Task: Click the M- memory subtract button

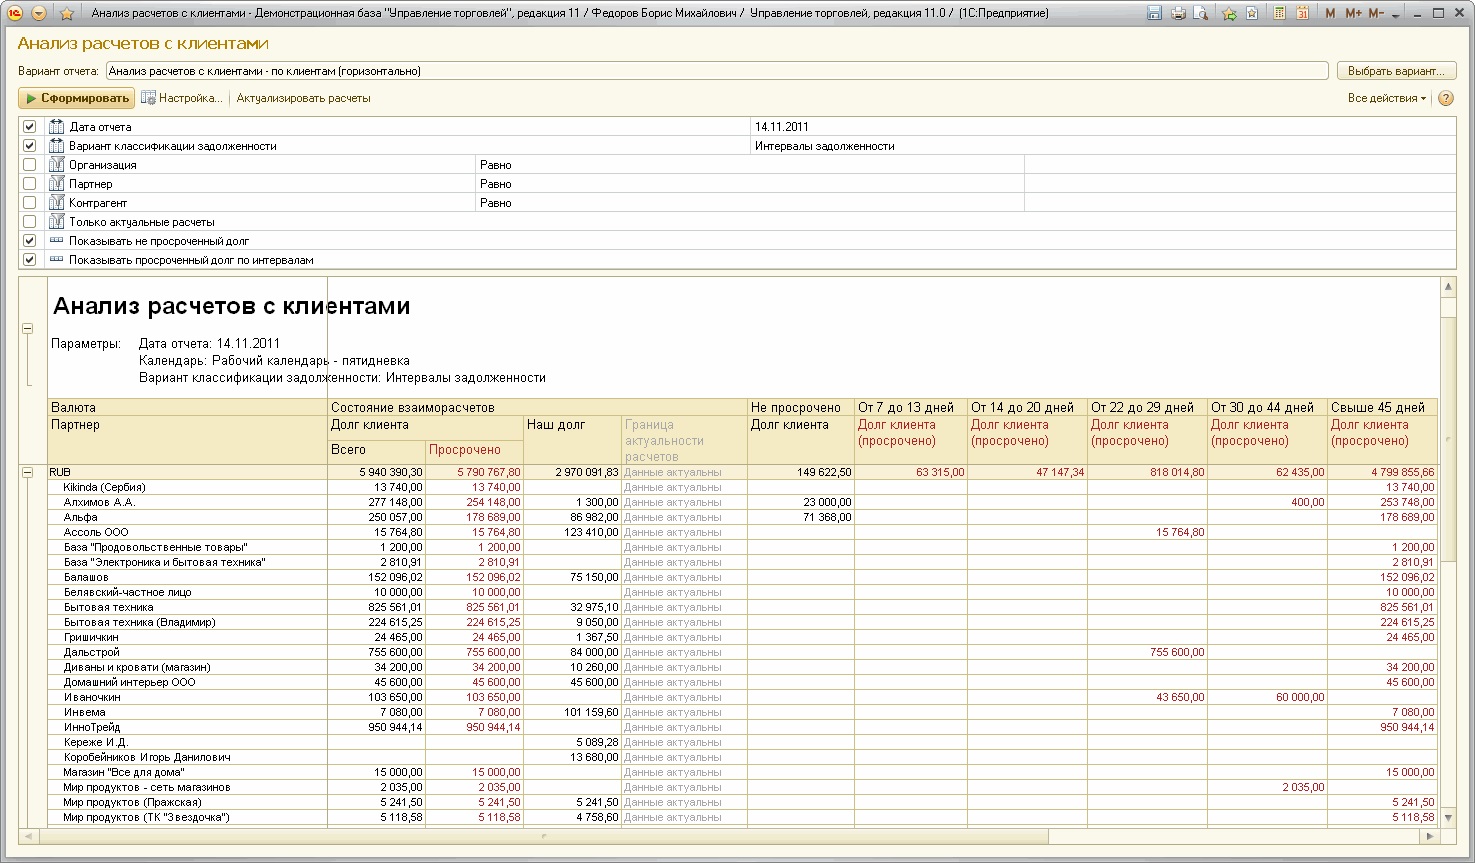Action: [1376, 13]
